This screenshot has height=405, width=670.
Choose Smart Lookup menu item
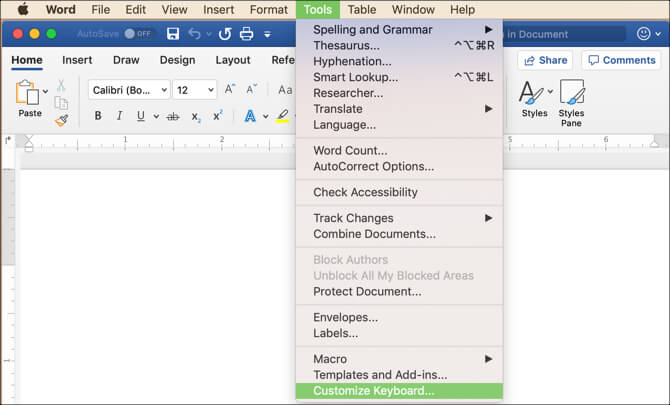click(399, 77)
